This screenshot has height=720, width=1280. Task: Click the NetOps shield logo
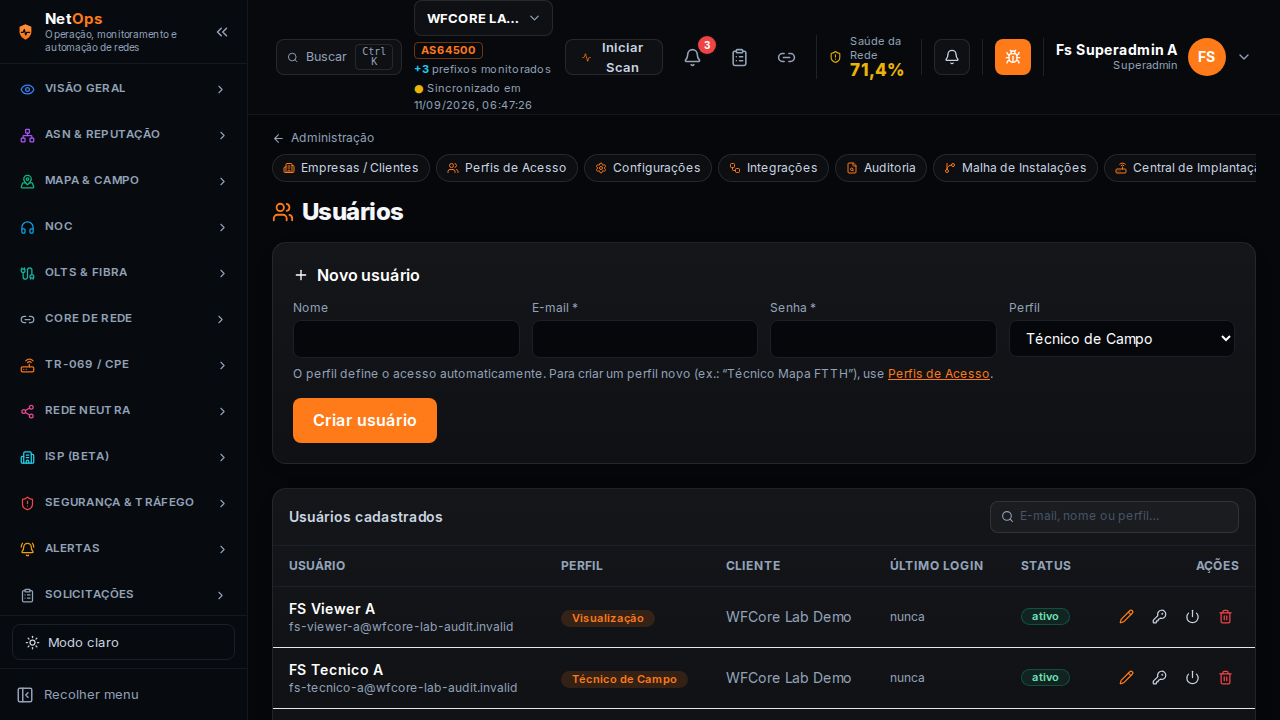26,32
